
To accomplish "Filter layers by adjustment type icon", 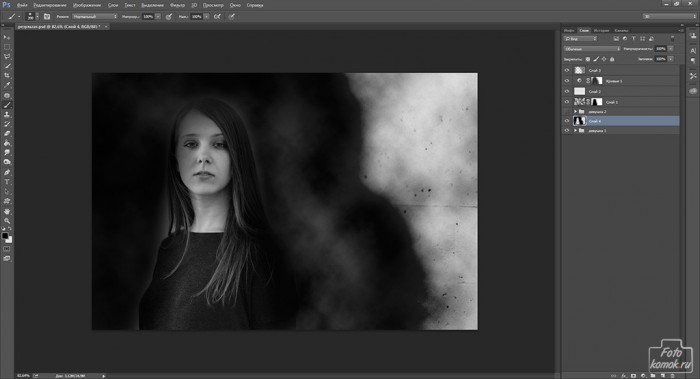I will pos(625,39).
